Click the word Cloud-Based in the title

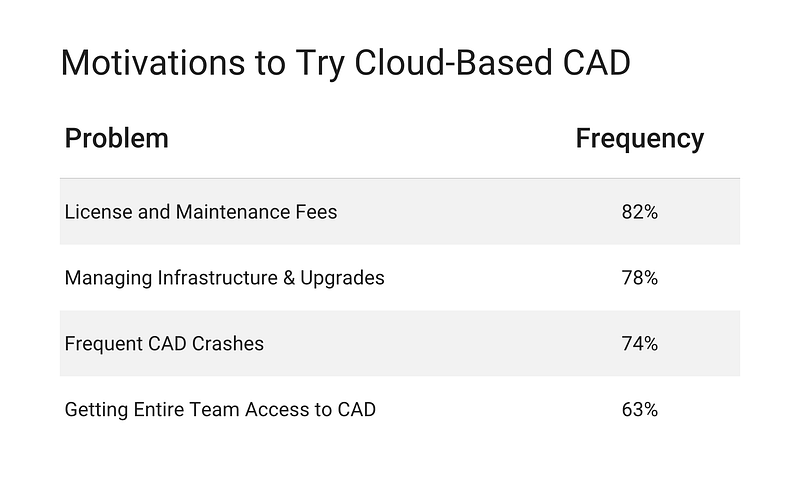(x=454, y=63)
